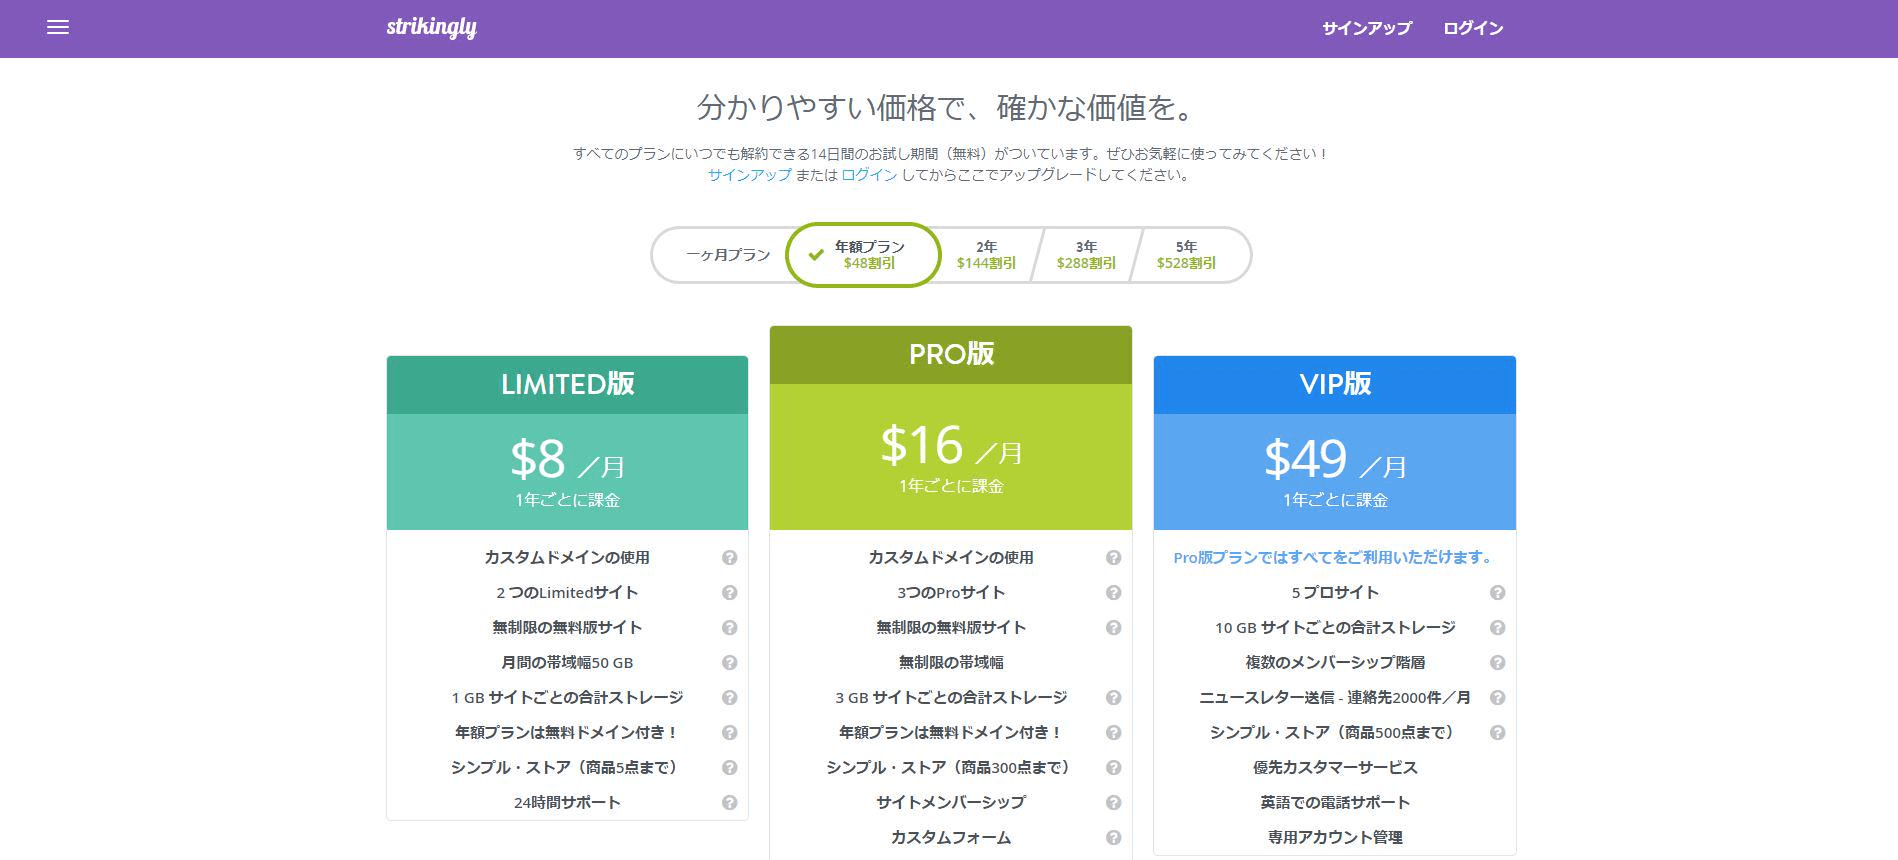Viewport: 1898px width, 860px height.
Task: Click サインアップ in the top navigation
Action: (1367, 28)
